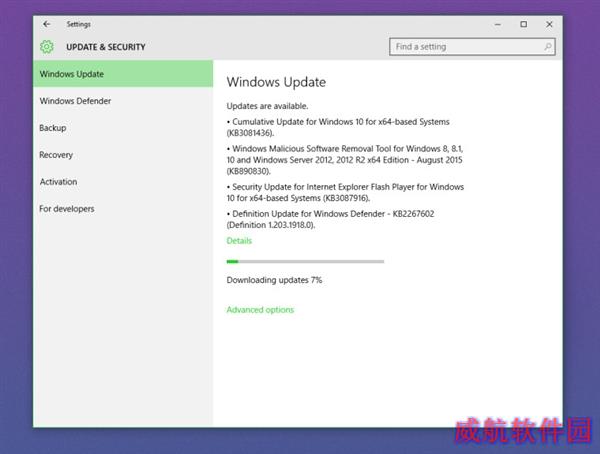Viewport: 600px width, 454px height.
Task: Close the Settings window
Action: click(549, 24)
